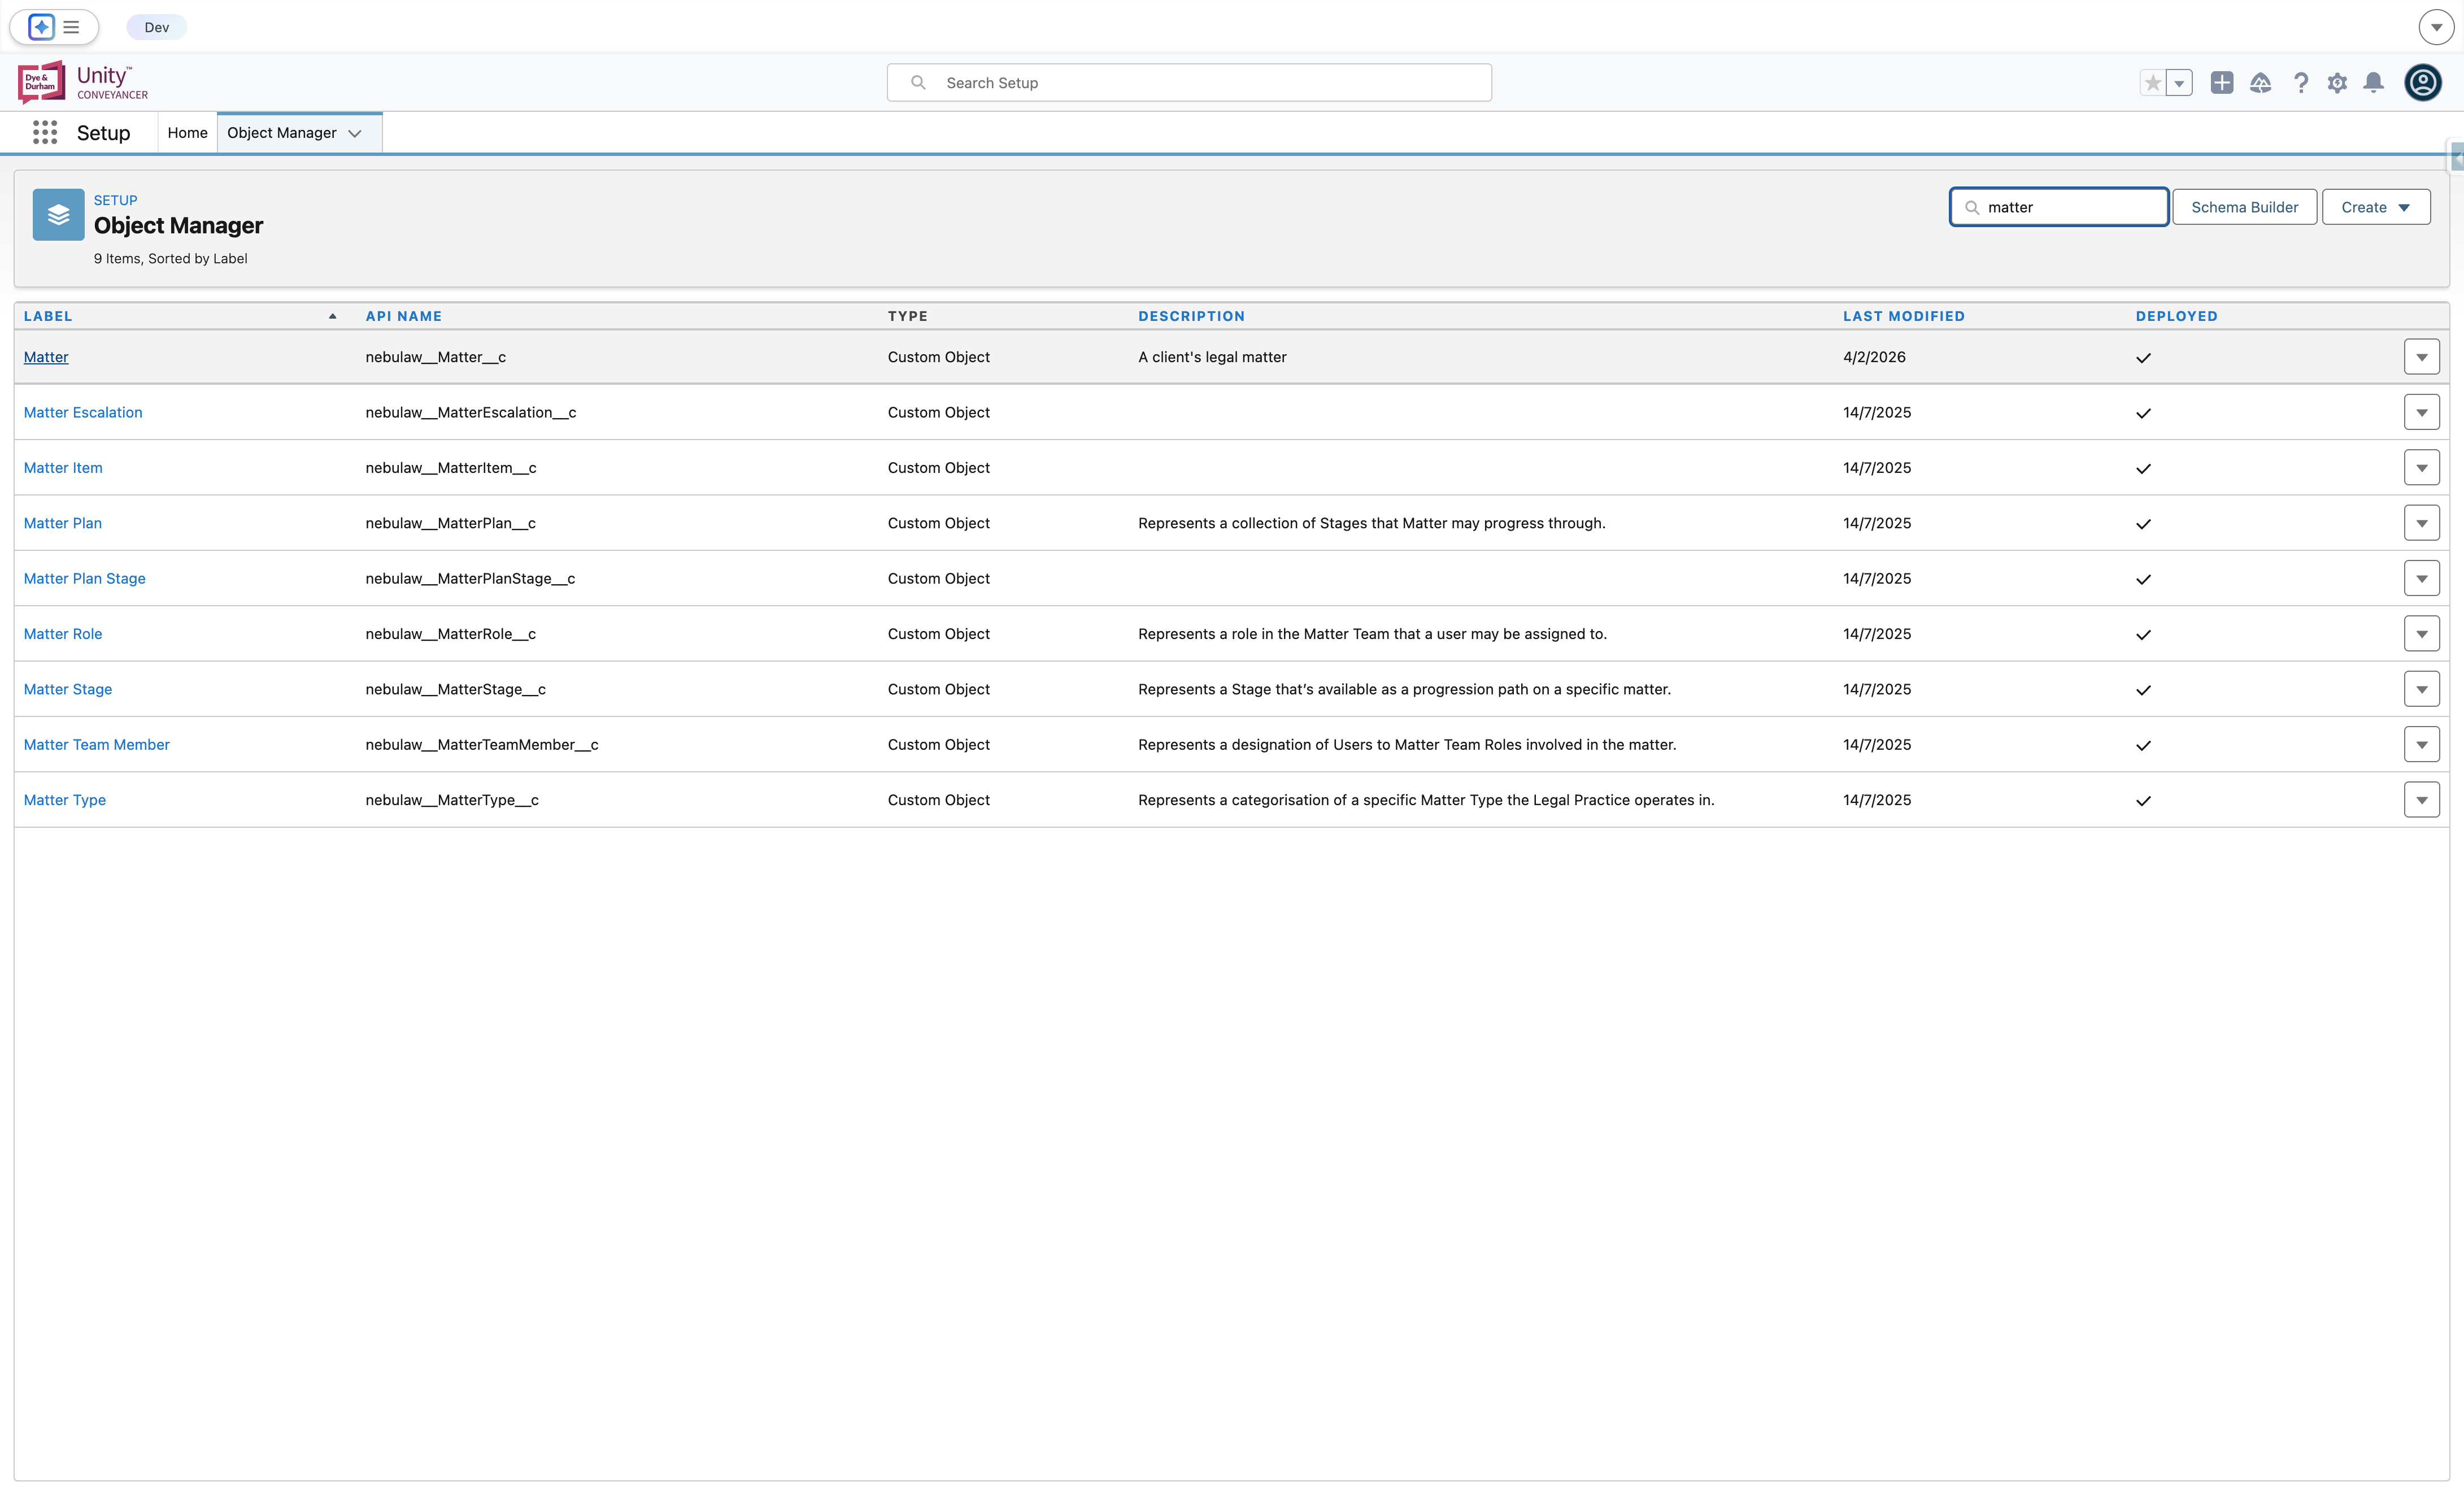2464x1495 pixels.
Task: Open the Matter object link
Action: (x=46, y=357)
